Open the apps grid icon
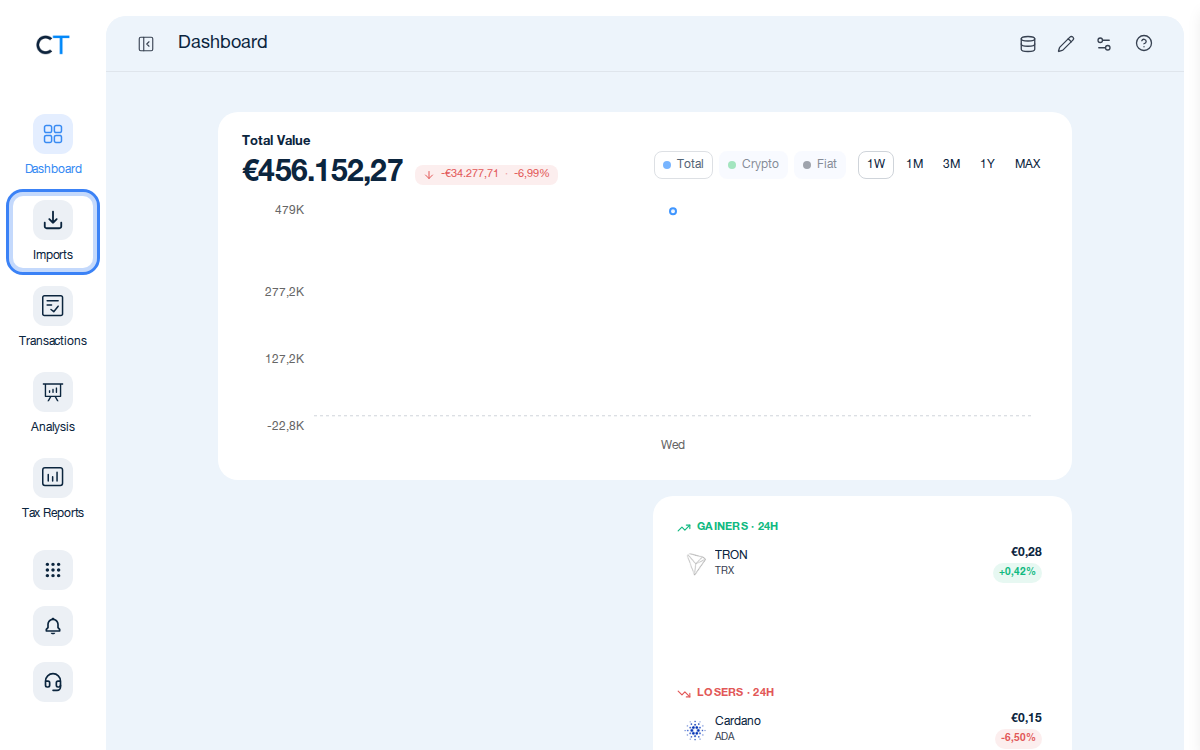 tap(53, 570)
